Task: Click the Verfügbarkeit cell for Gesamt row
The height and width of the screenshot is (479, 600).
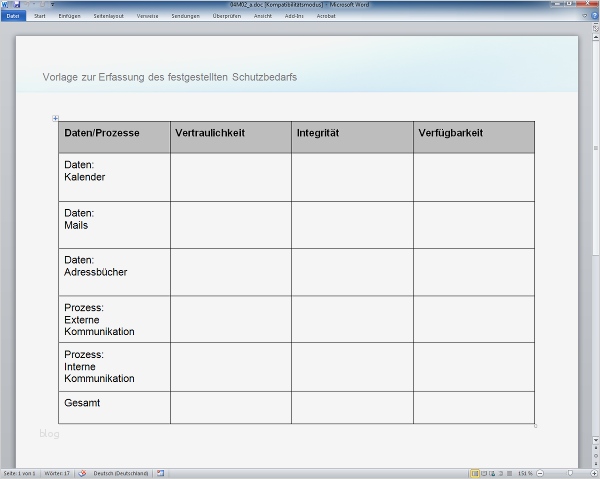Action: 474,407
